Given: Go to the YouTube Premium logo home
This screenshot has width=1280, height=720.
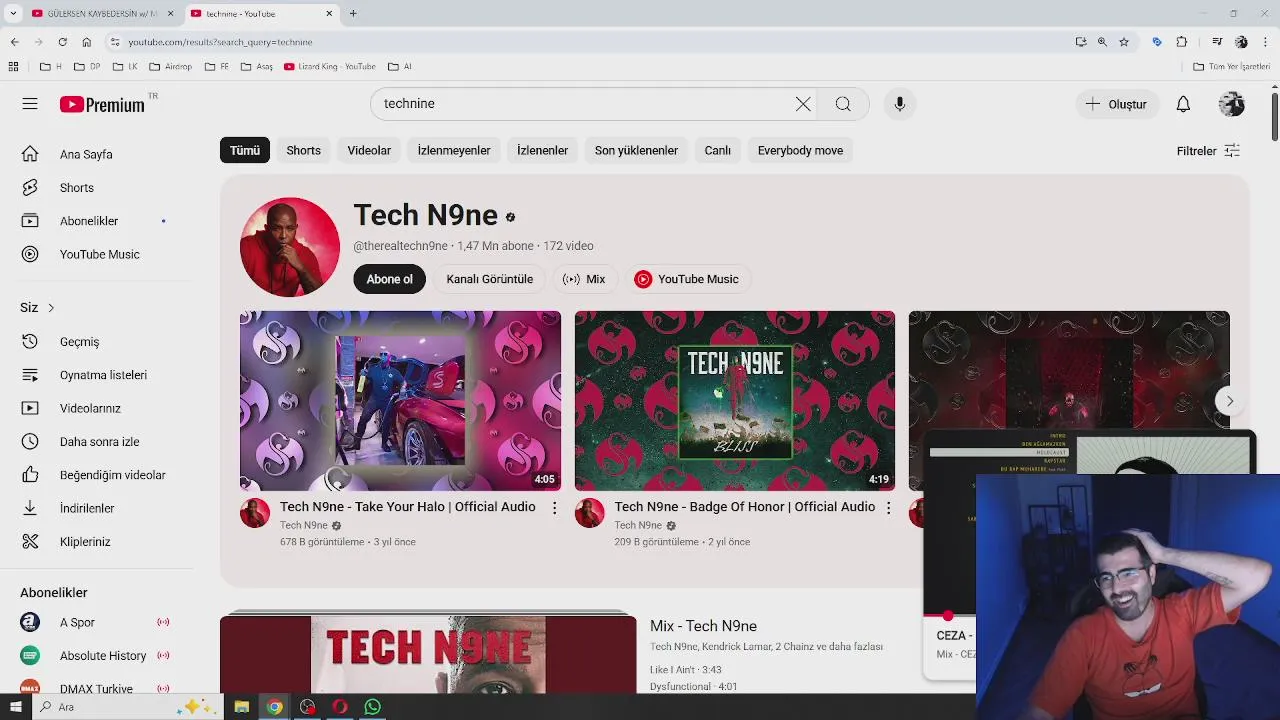Looking at the screenshot, I should click(102, 104).
